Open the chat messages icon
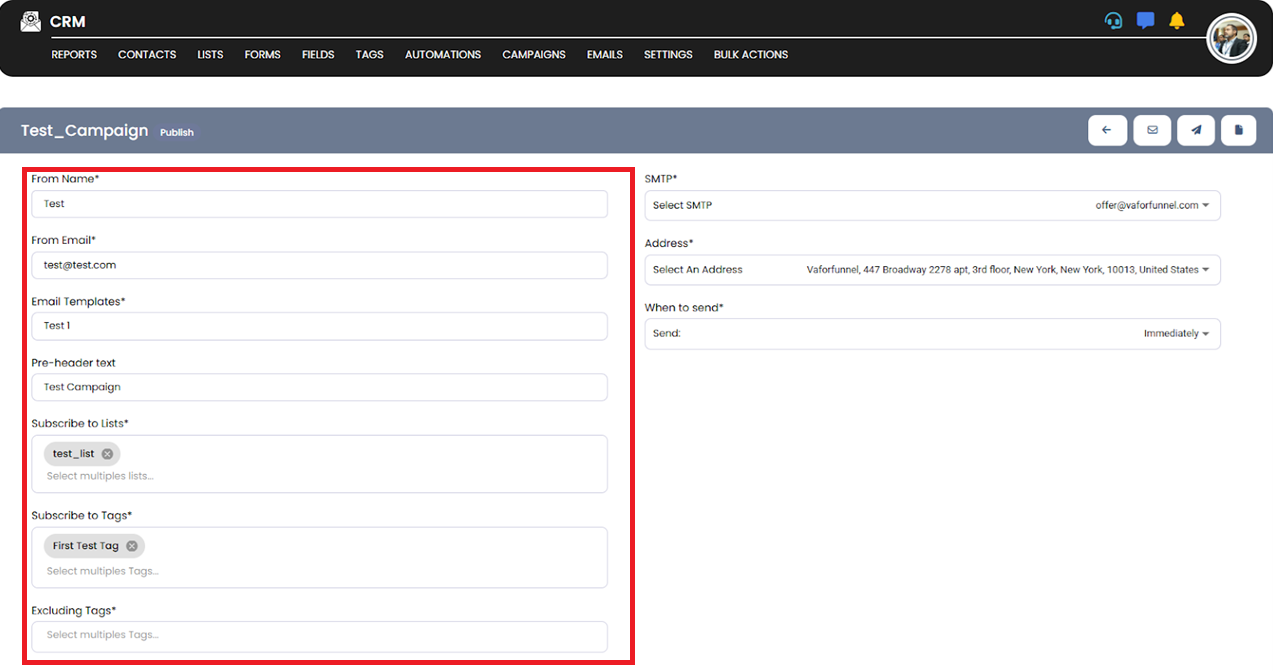This screenshot has width=1273, height=671. 1146,21
